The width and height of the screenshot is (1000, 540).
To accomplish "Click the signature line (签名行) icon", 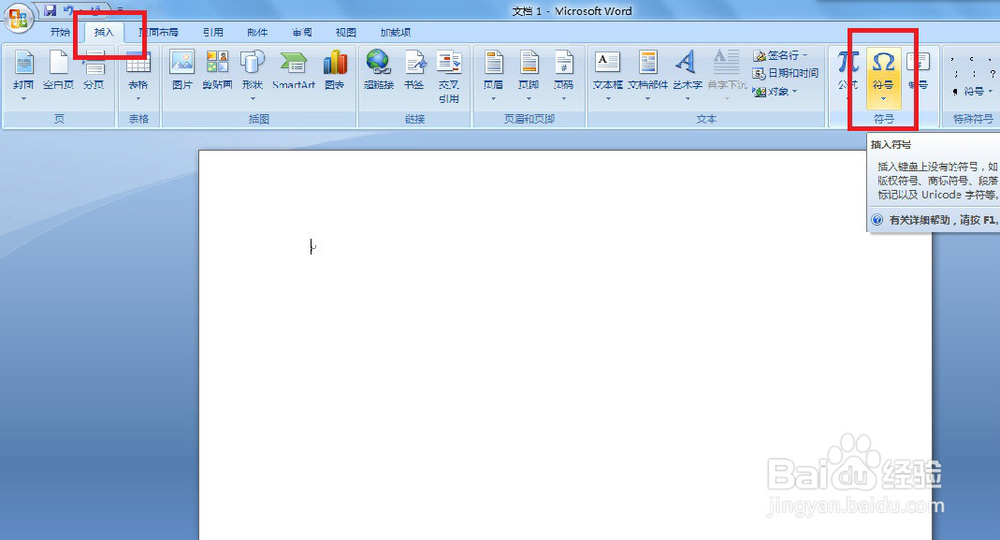I will coord(759,55).
